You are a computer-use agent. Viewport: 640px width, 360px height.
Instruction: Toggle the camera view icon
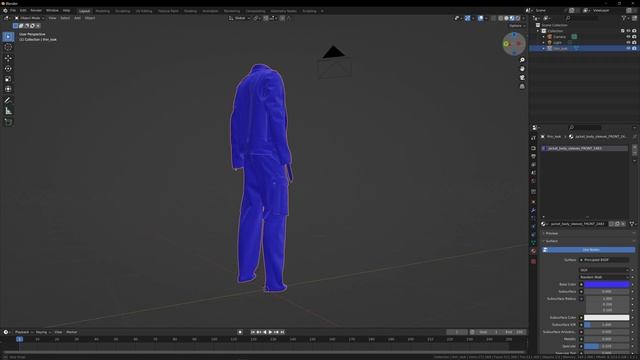[522, 78]
